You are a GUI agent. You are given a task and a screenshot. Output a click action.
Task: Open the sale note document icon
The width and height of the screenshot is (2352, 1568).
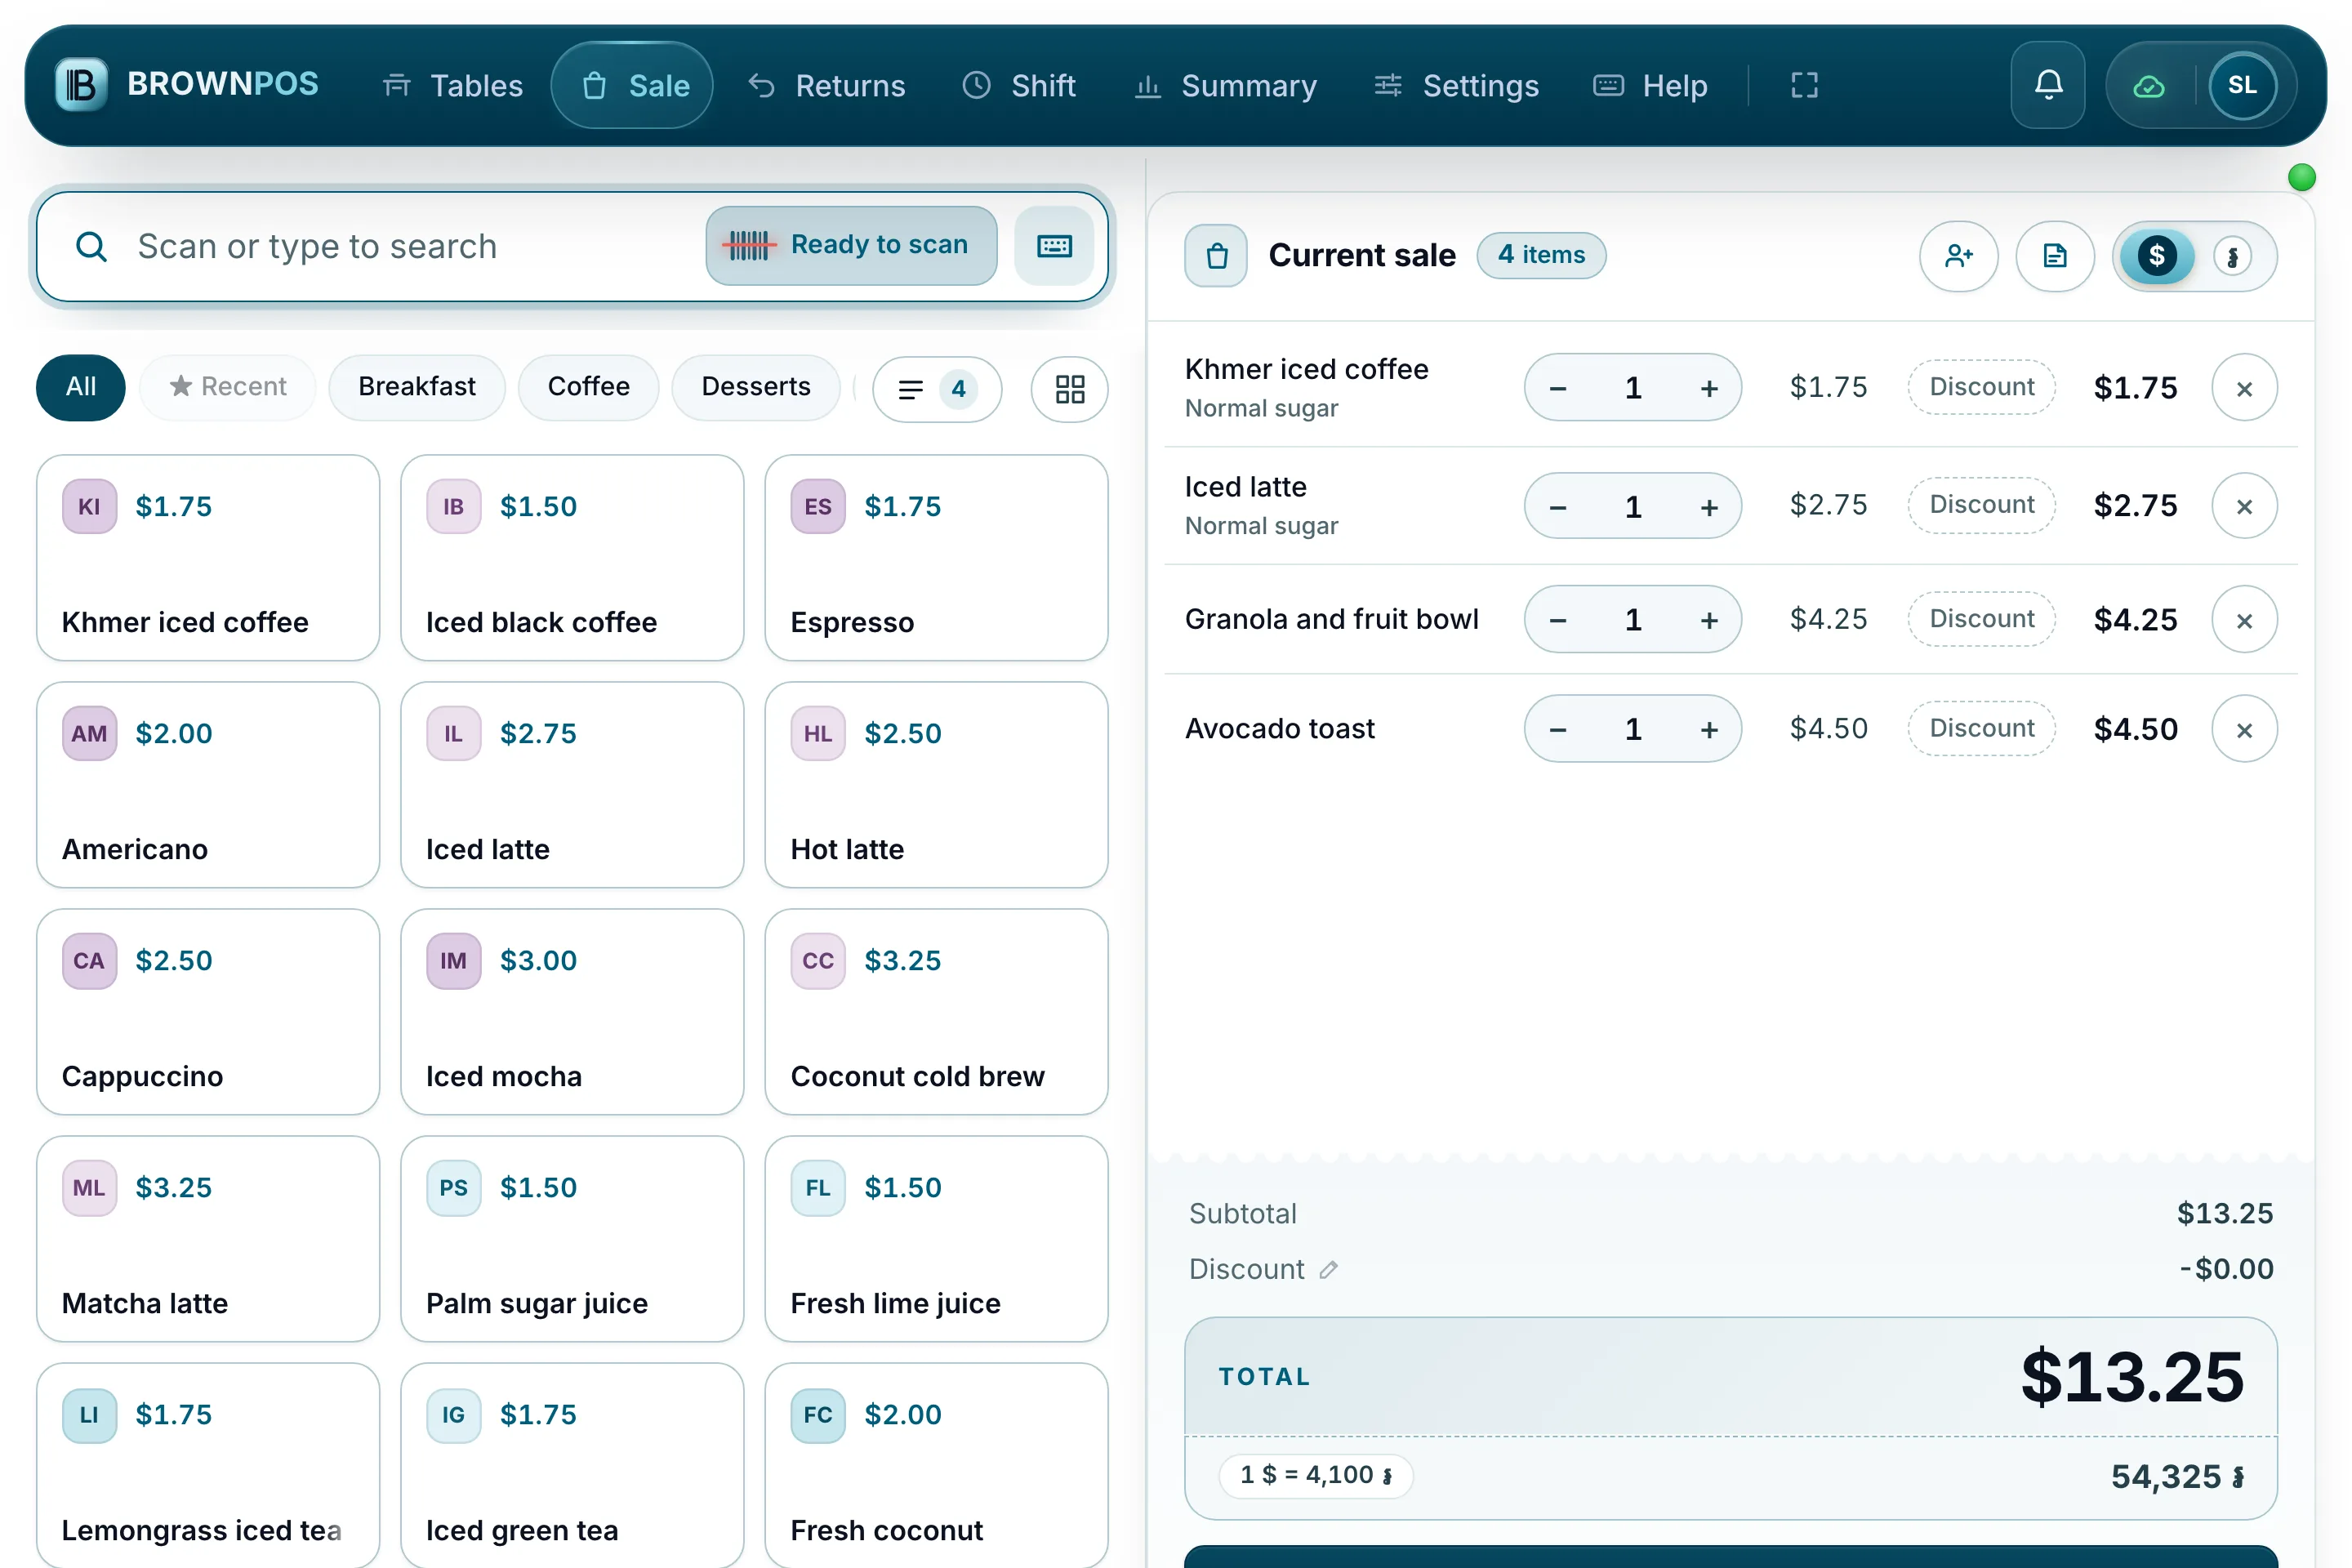2054,256
